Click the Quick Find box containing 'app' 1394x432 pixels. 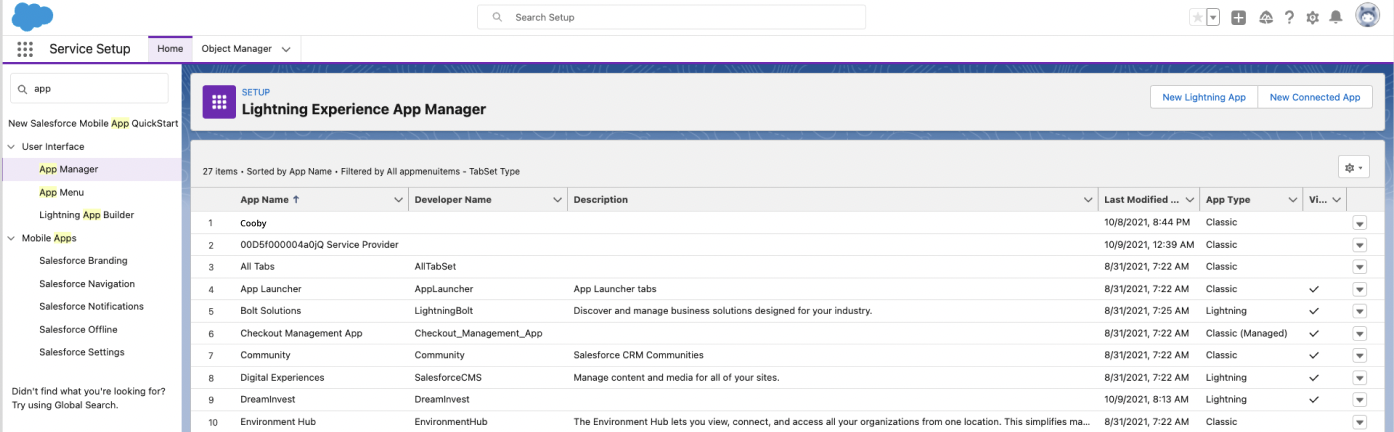click(90, 88)
